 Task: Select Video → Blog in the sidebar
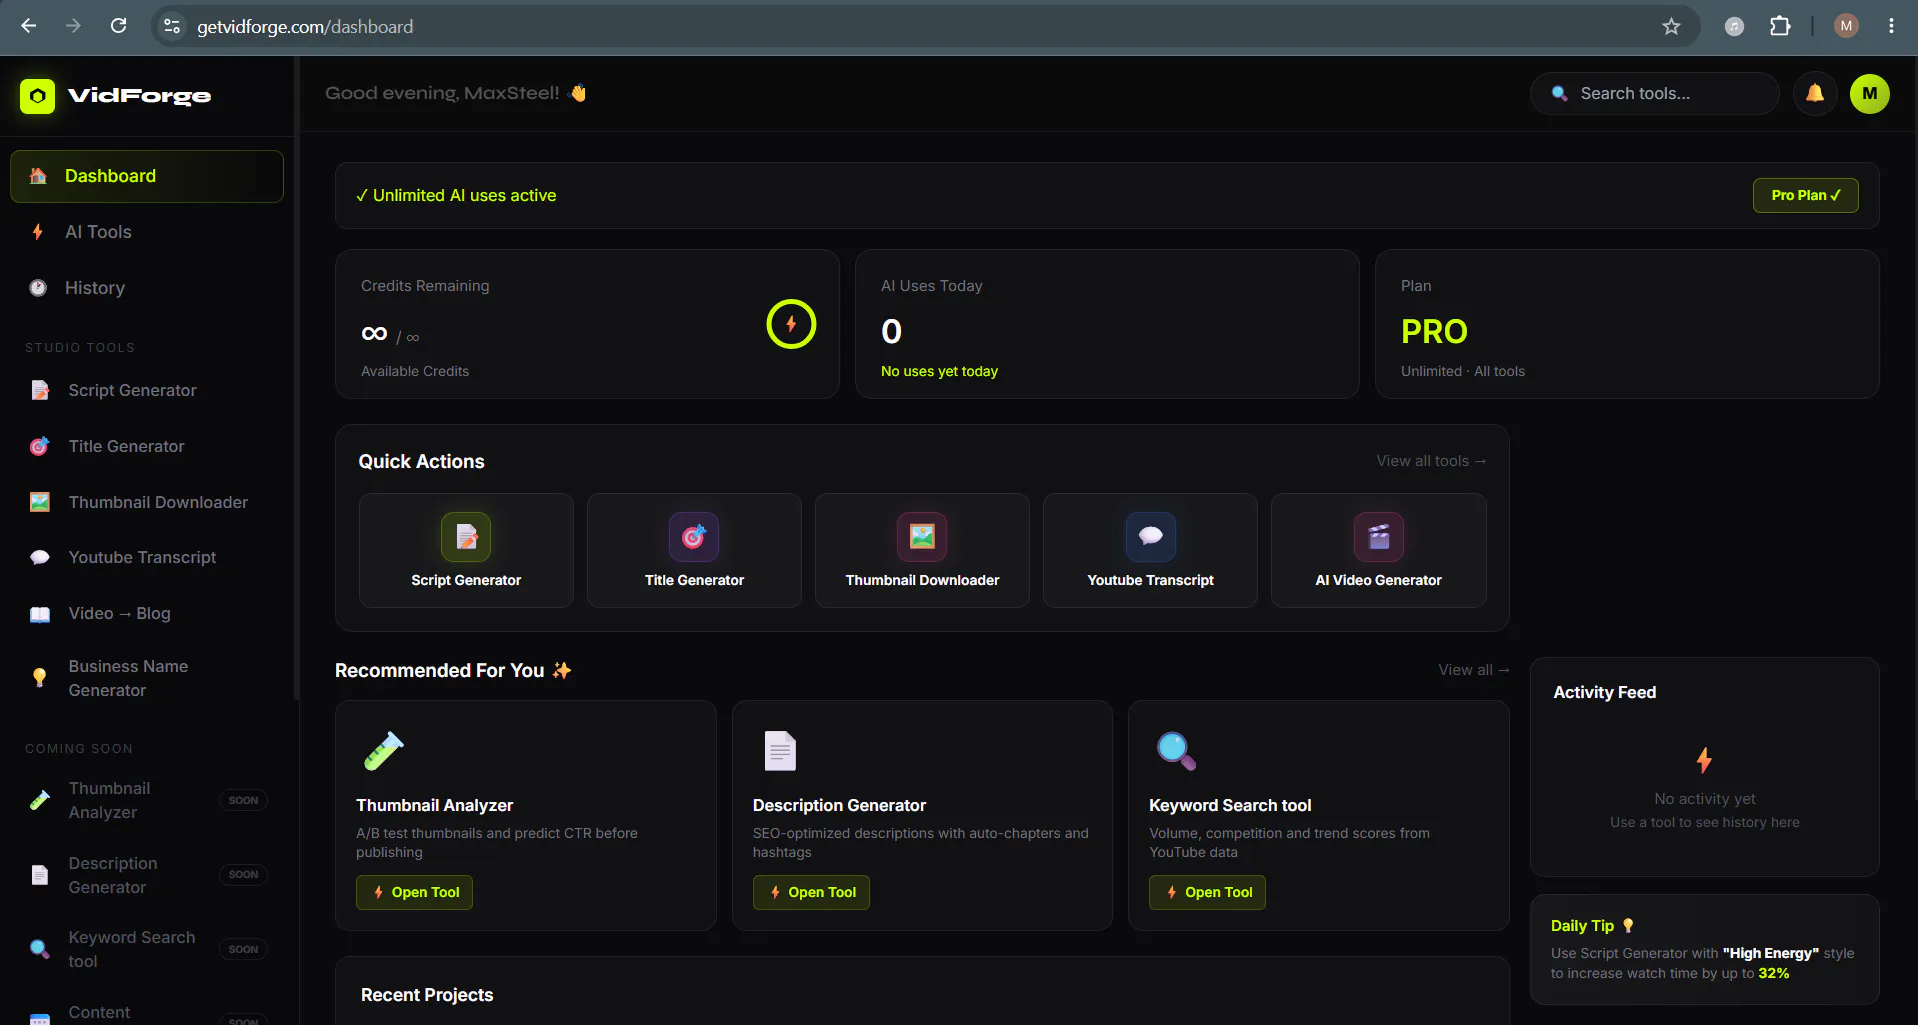pos(147,613)
